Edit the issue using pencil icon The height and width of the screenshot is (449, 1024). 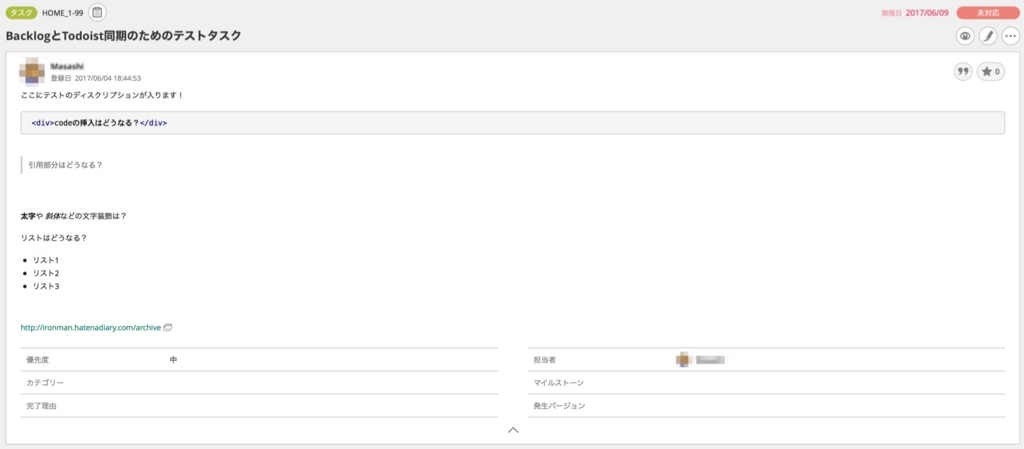tap(987, 37)
